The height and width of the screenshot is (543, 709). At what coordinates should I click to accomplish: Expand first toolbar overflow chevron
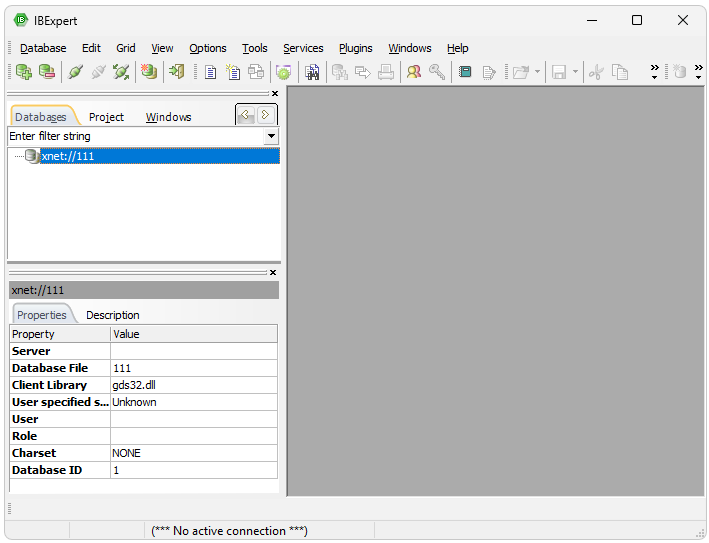point(654,72)
